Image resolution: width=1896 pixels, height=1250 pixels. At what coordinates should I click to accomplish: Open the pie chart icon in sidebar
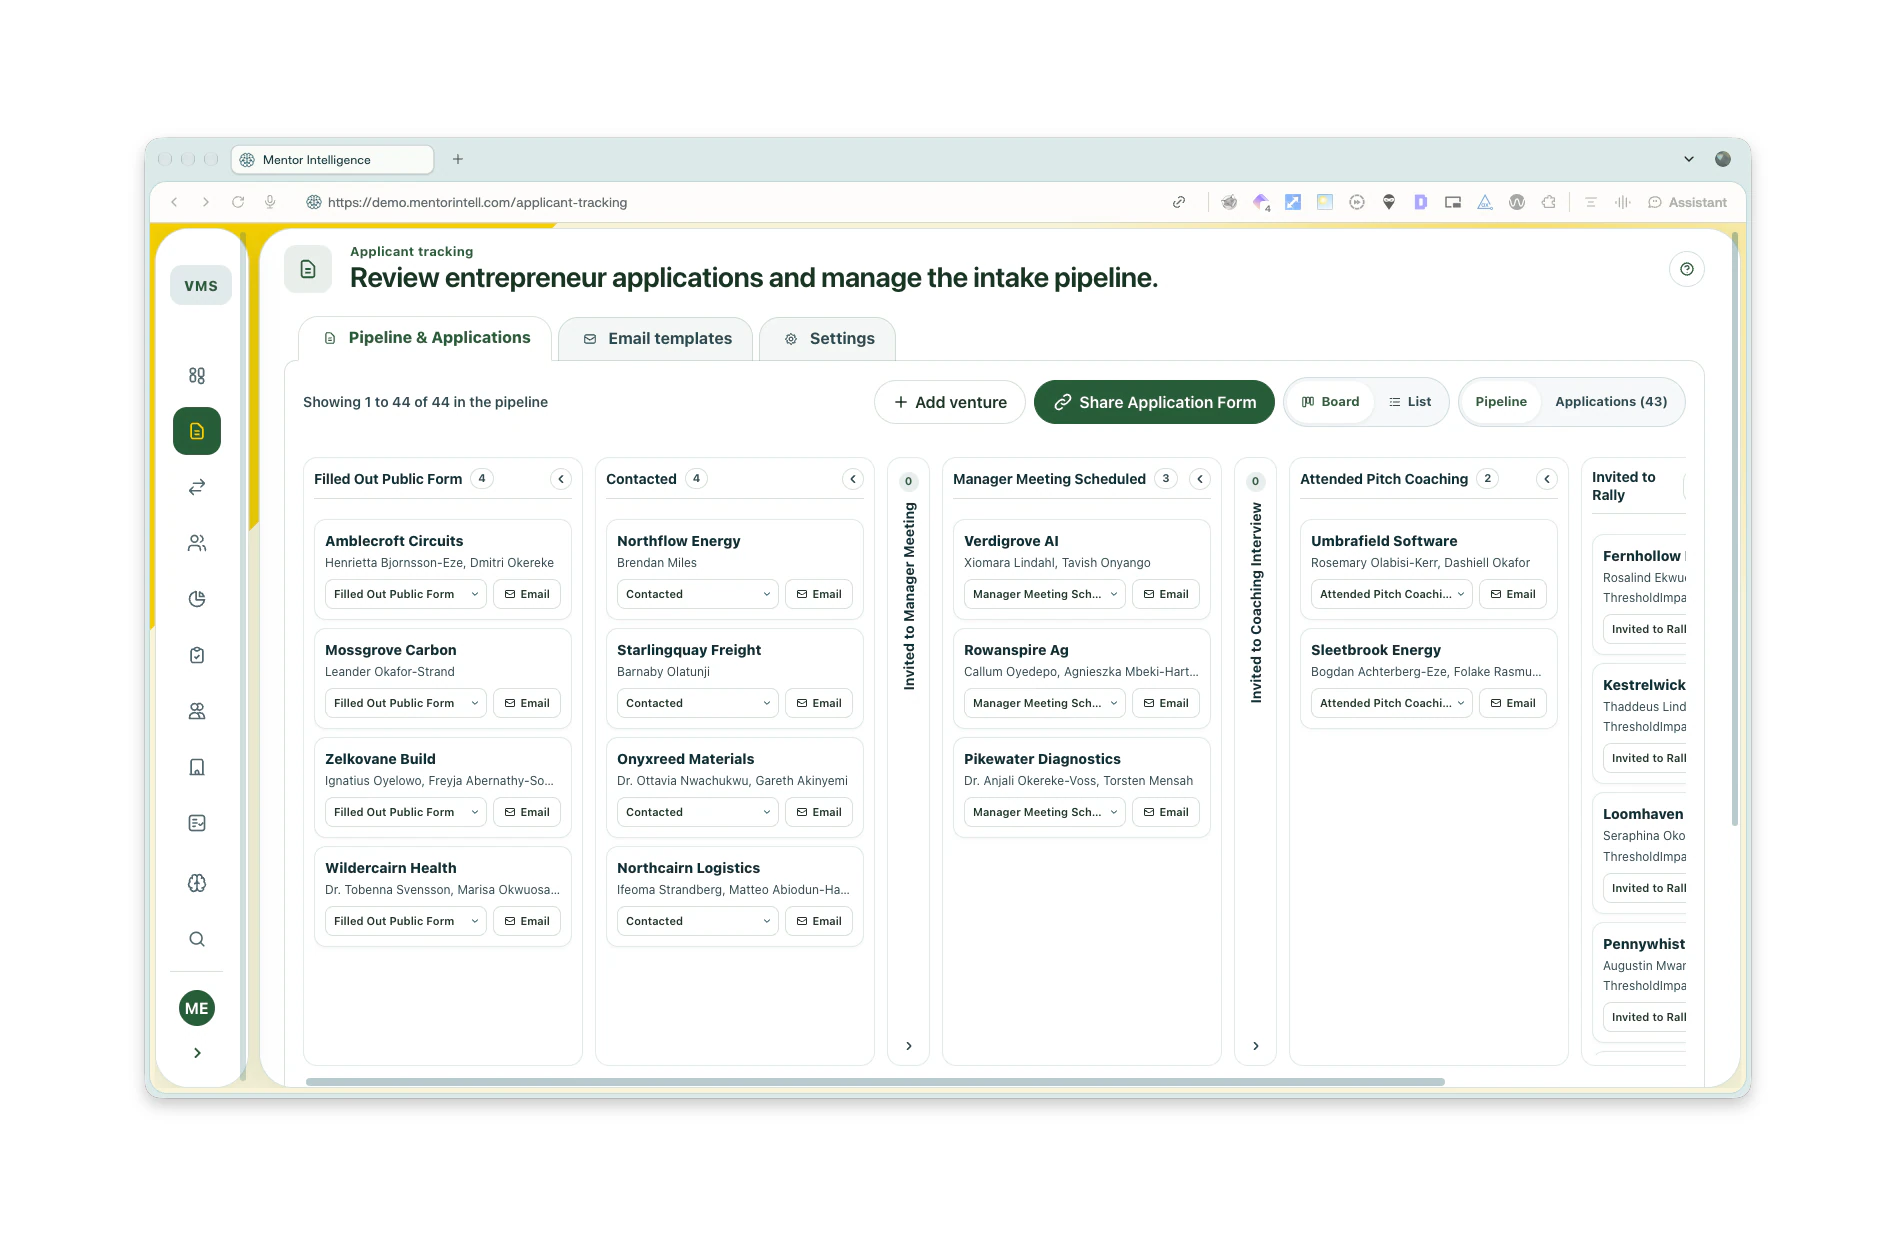(197, 599)
